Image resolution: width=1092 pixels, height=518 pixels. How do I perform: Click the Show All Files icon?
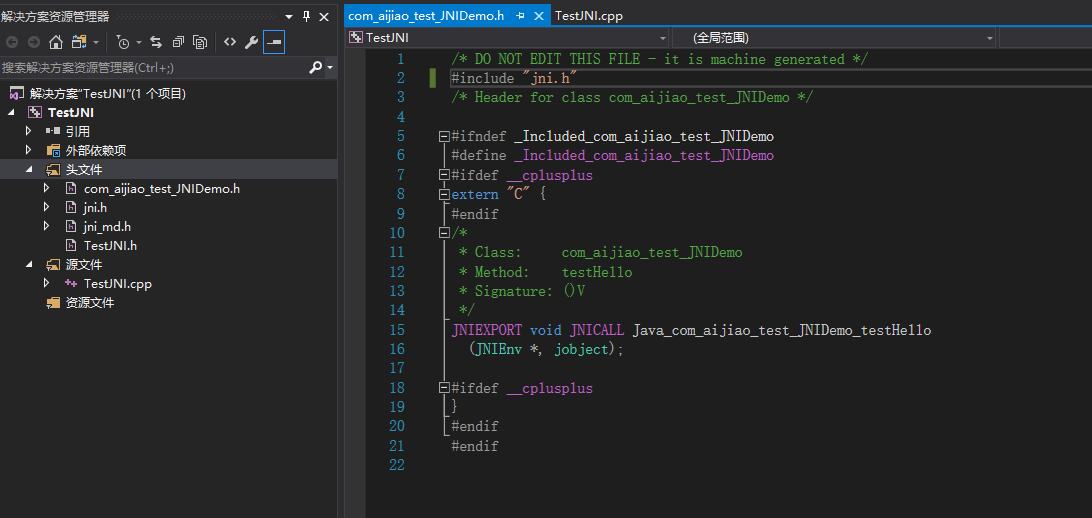pos(200,42)
